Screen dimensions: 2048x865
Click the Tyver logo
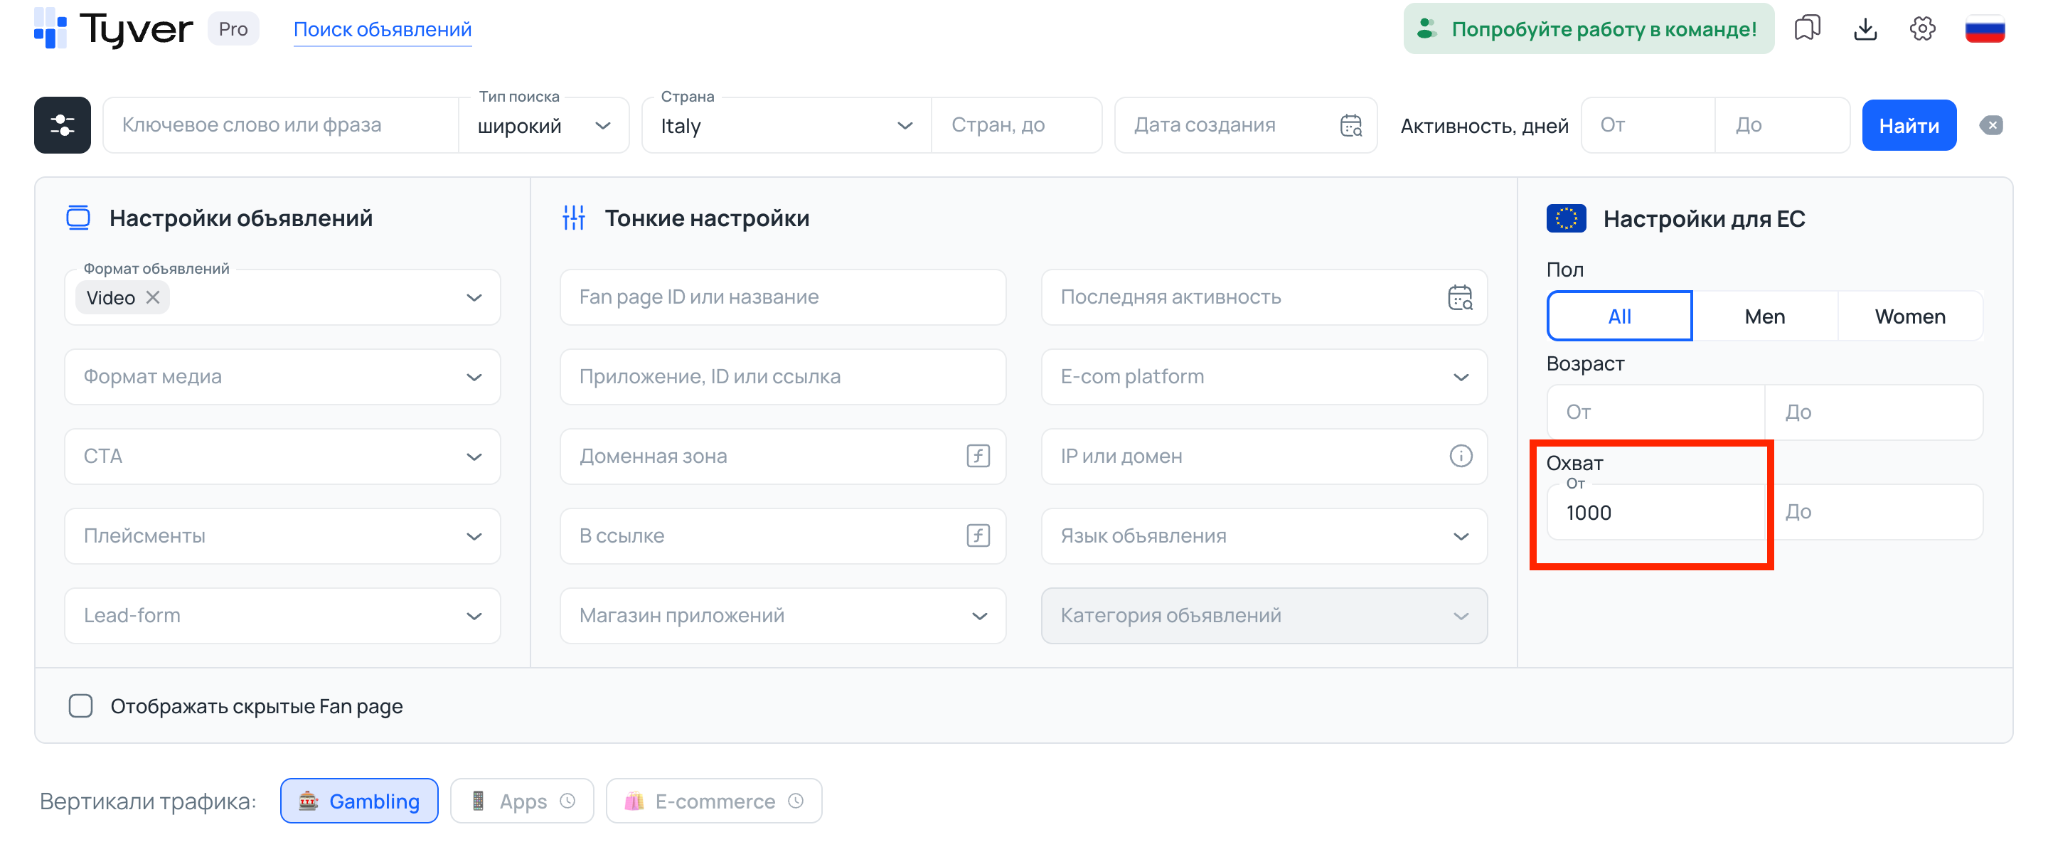113,29
